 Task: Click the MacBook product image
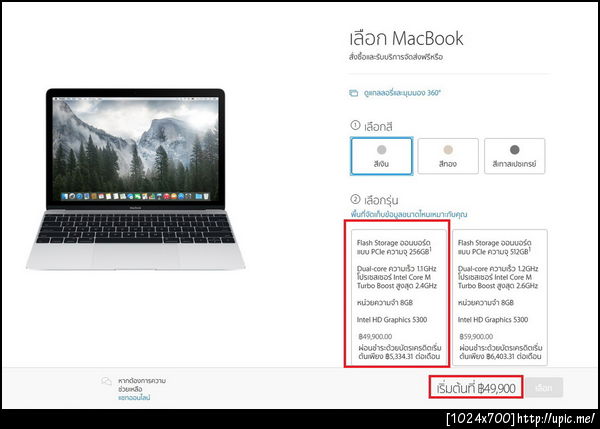coord(135,179)
